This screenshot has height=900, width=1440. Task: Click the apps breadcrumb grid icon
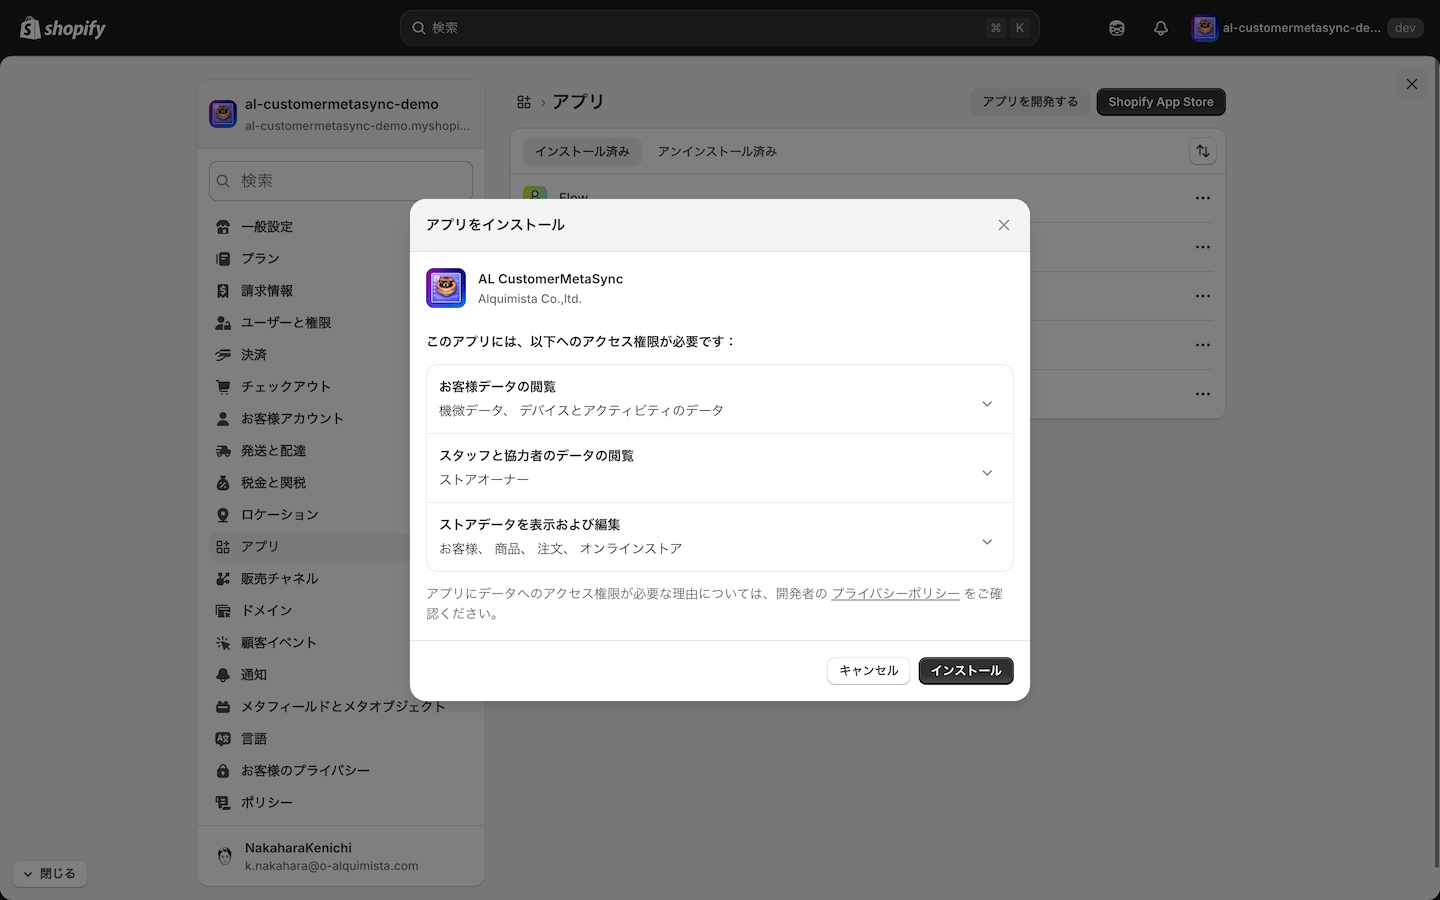pos(524,102)
